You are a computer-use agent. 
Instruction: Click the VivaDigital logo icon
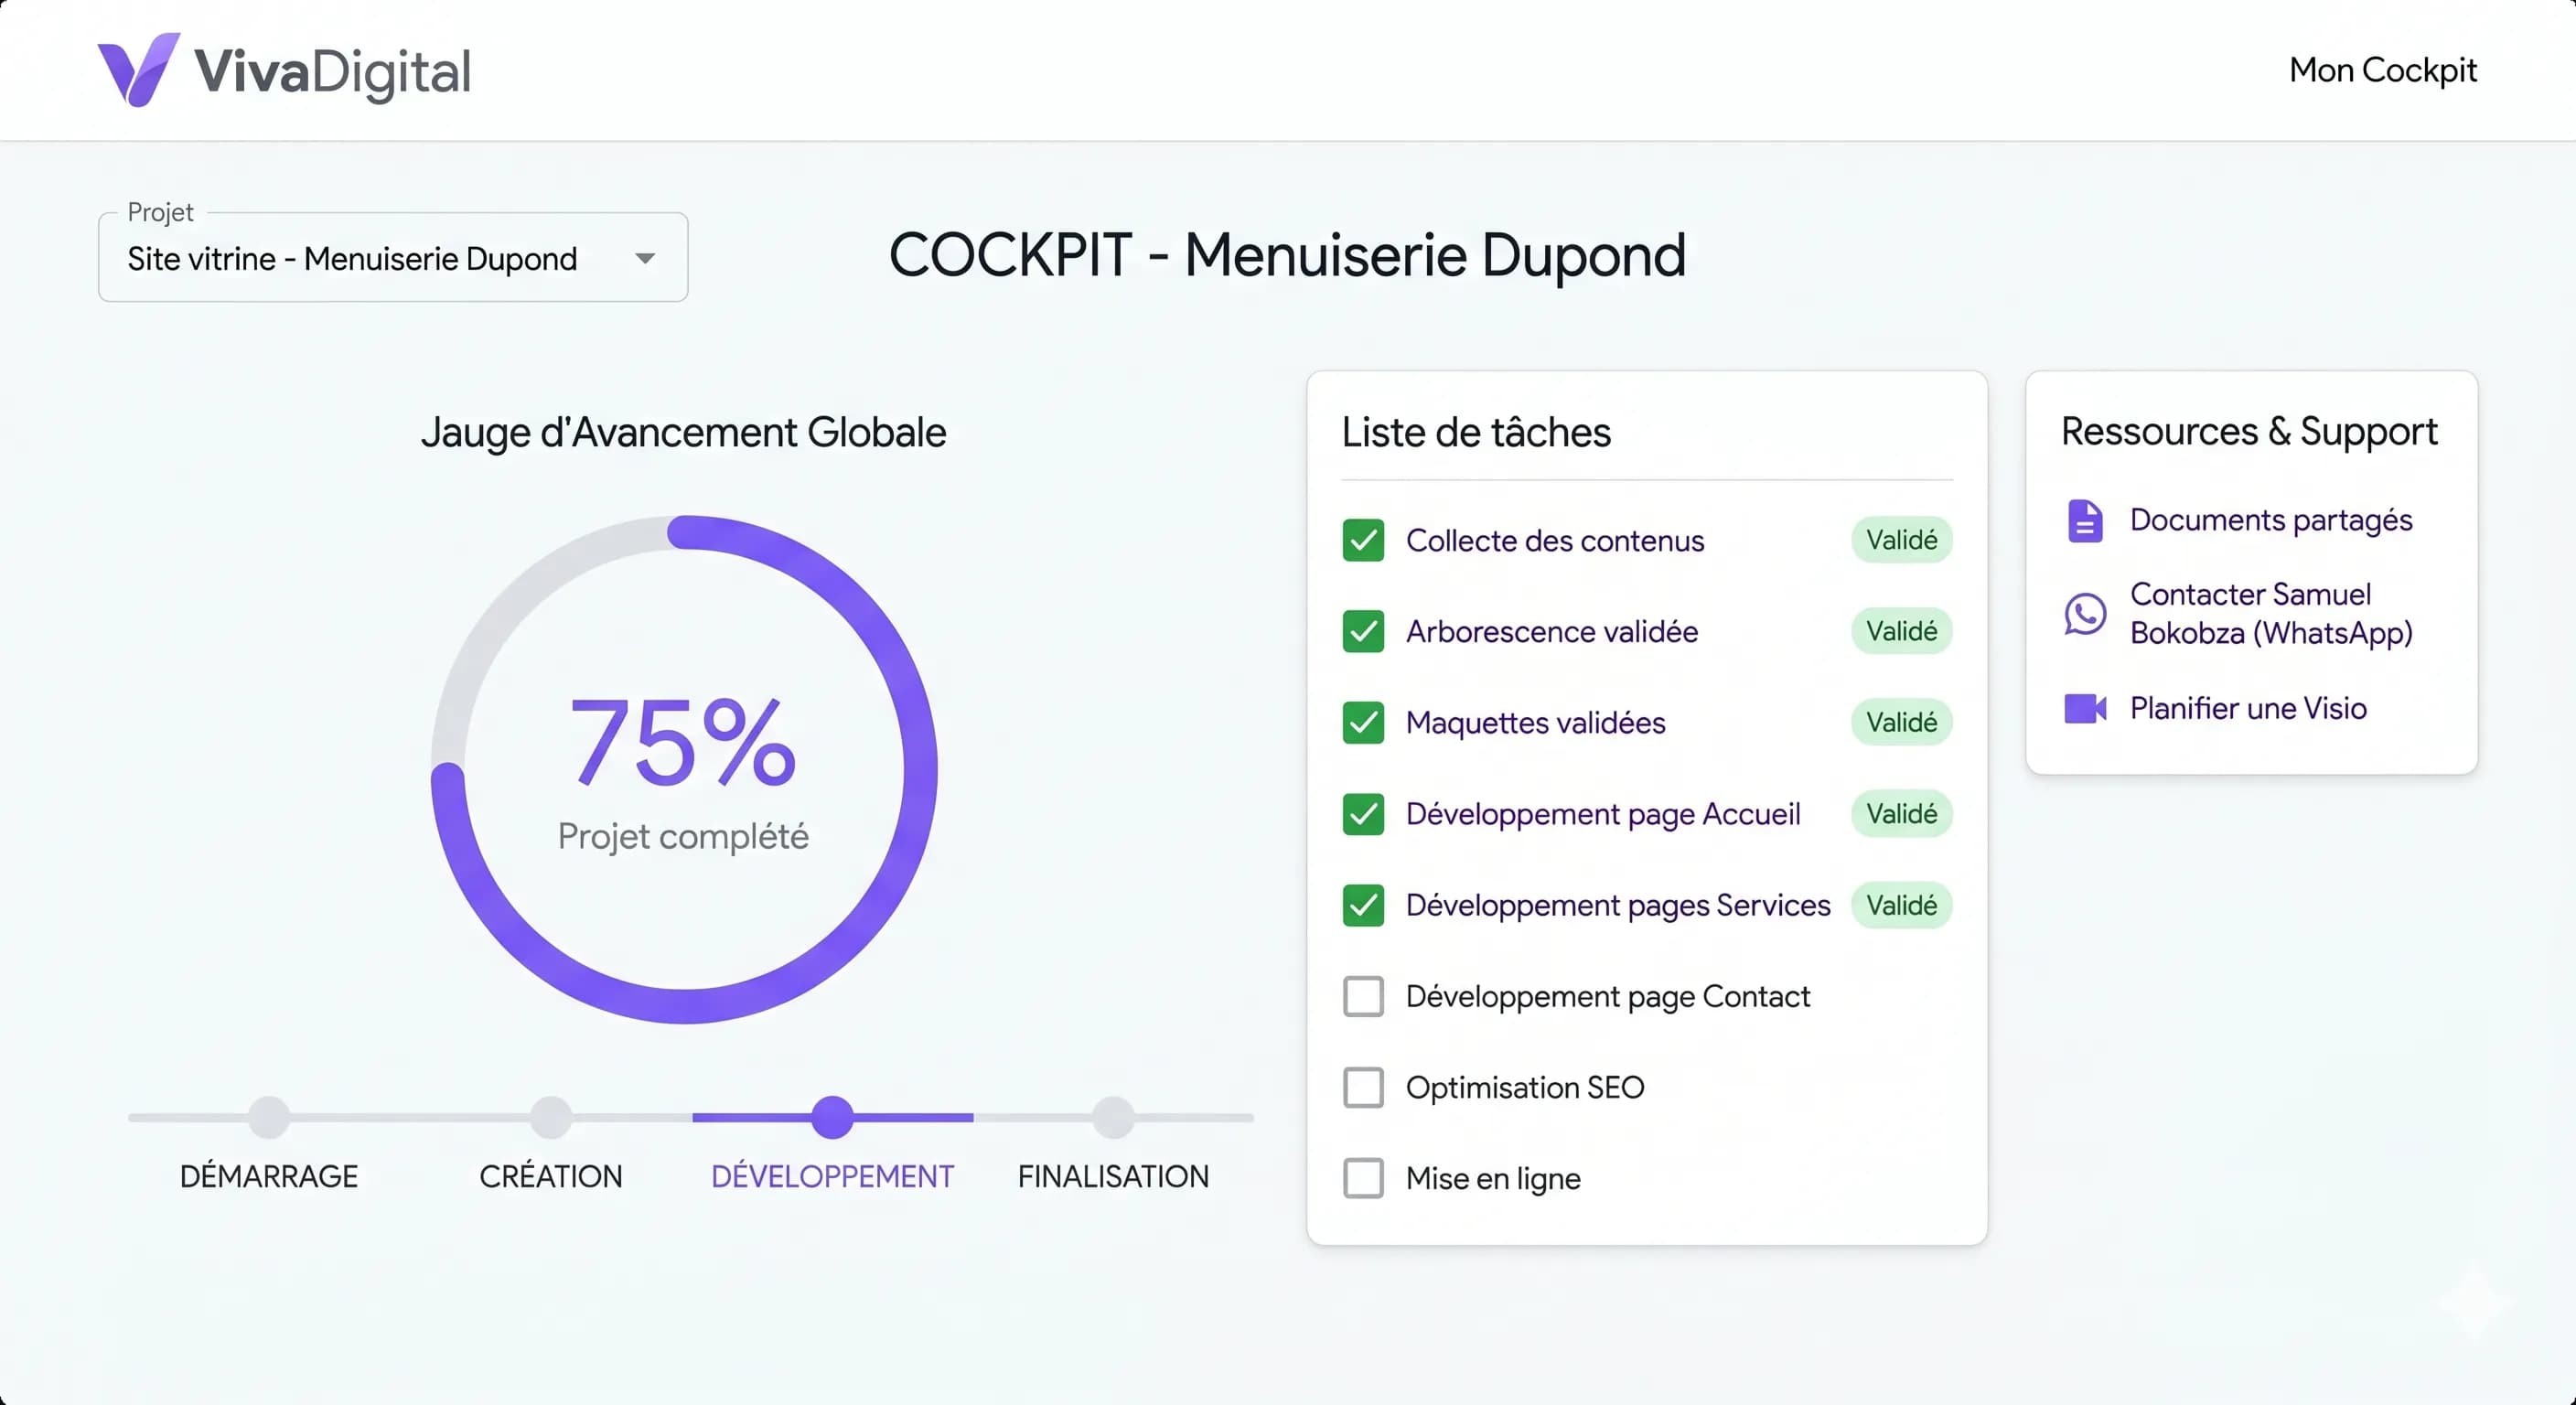(138, 70)
